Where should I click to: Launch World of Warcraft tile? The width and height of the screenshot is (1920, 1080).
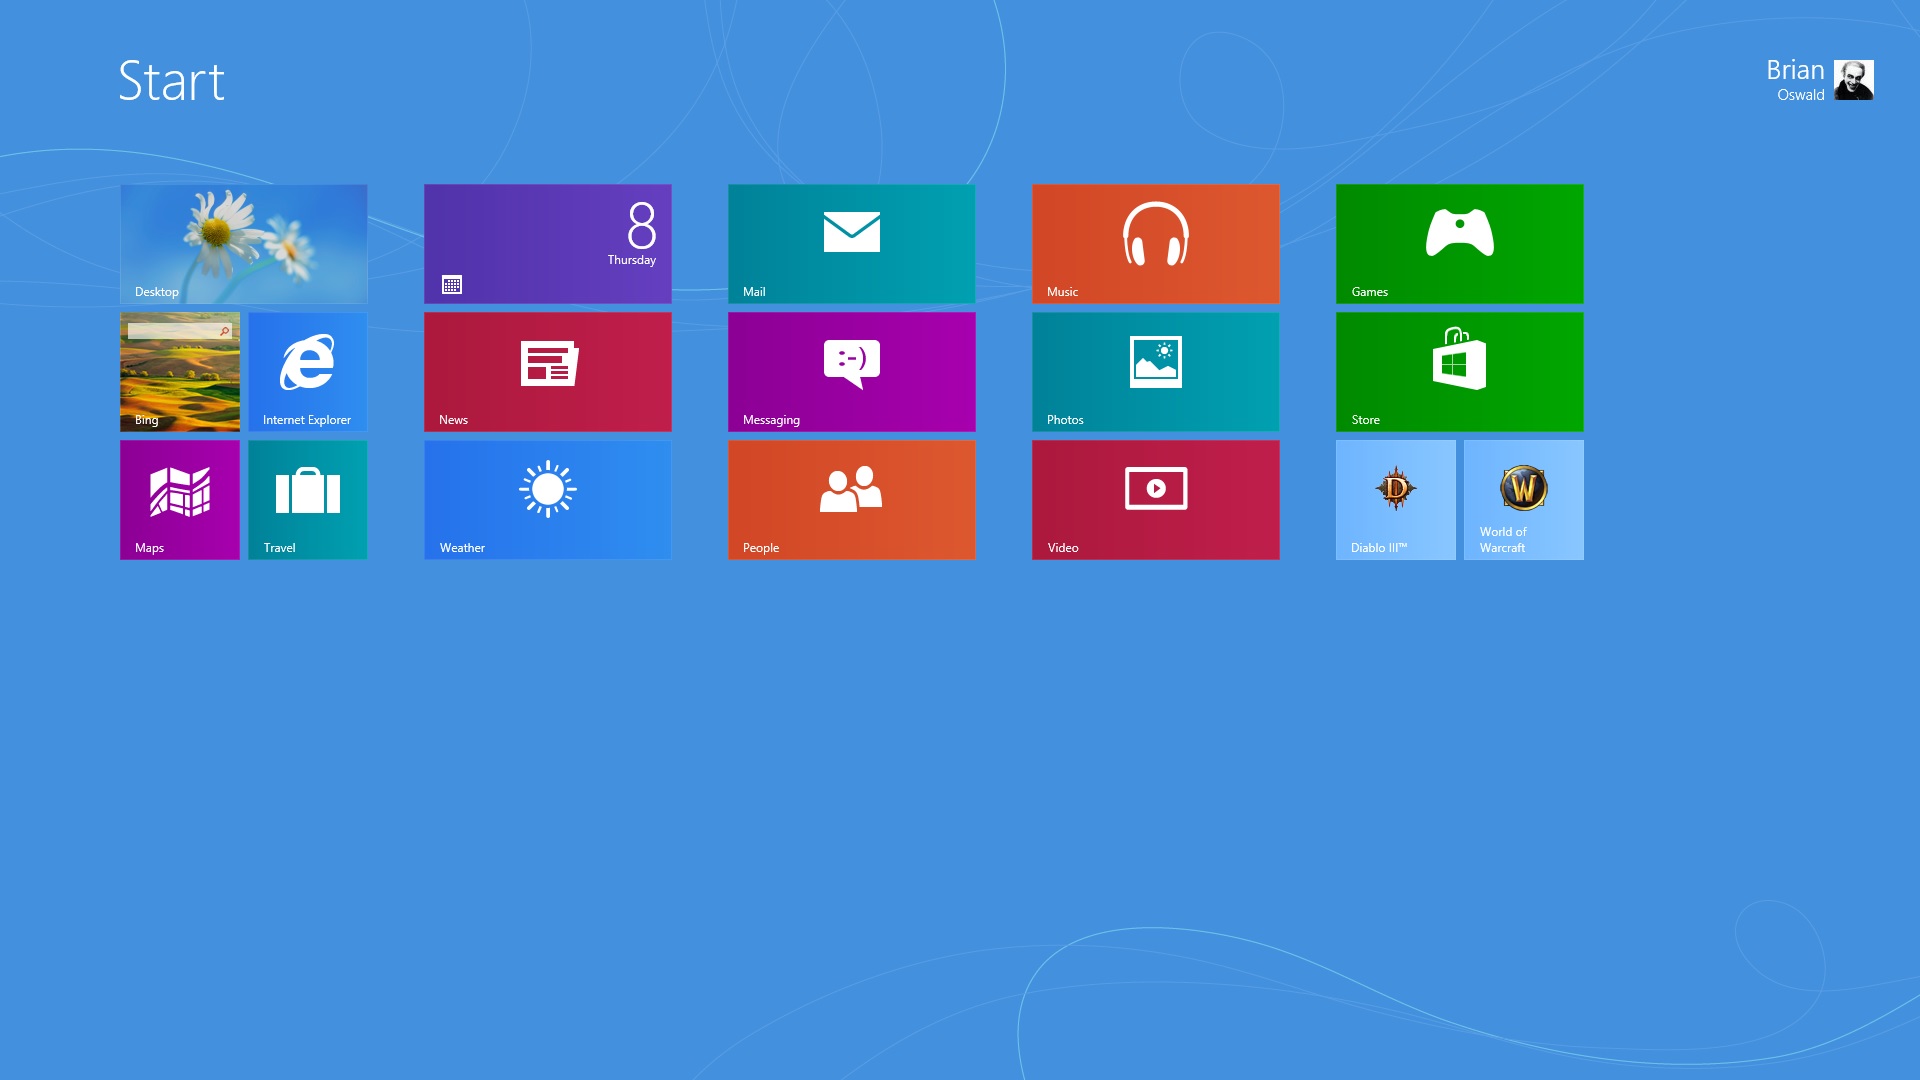pyautogui.click(x=1523, y=499)
